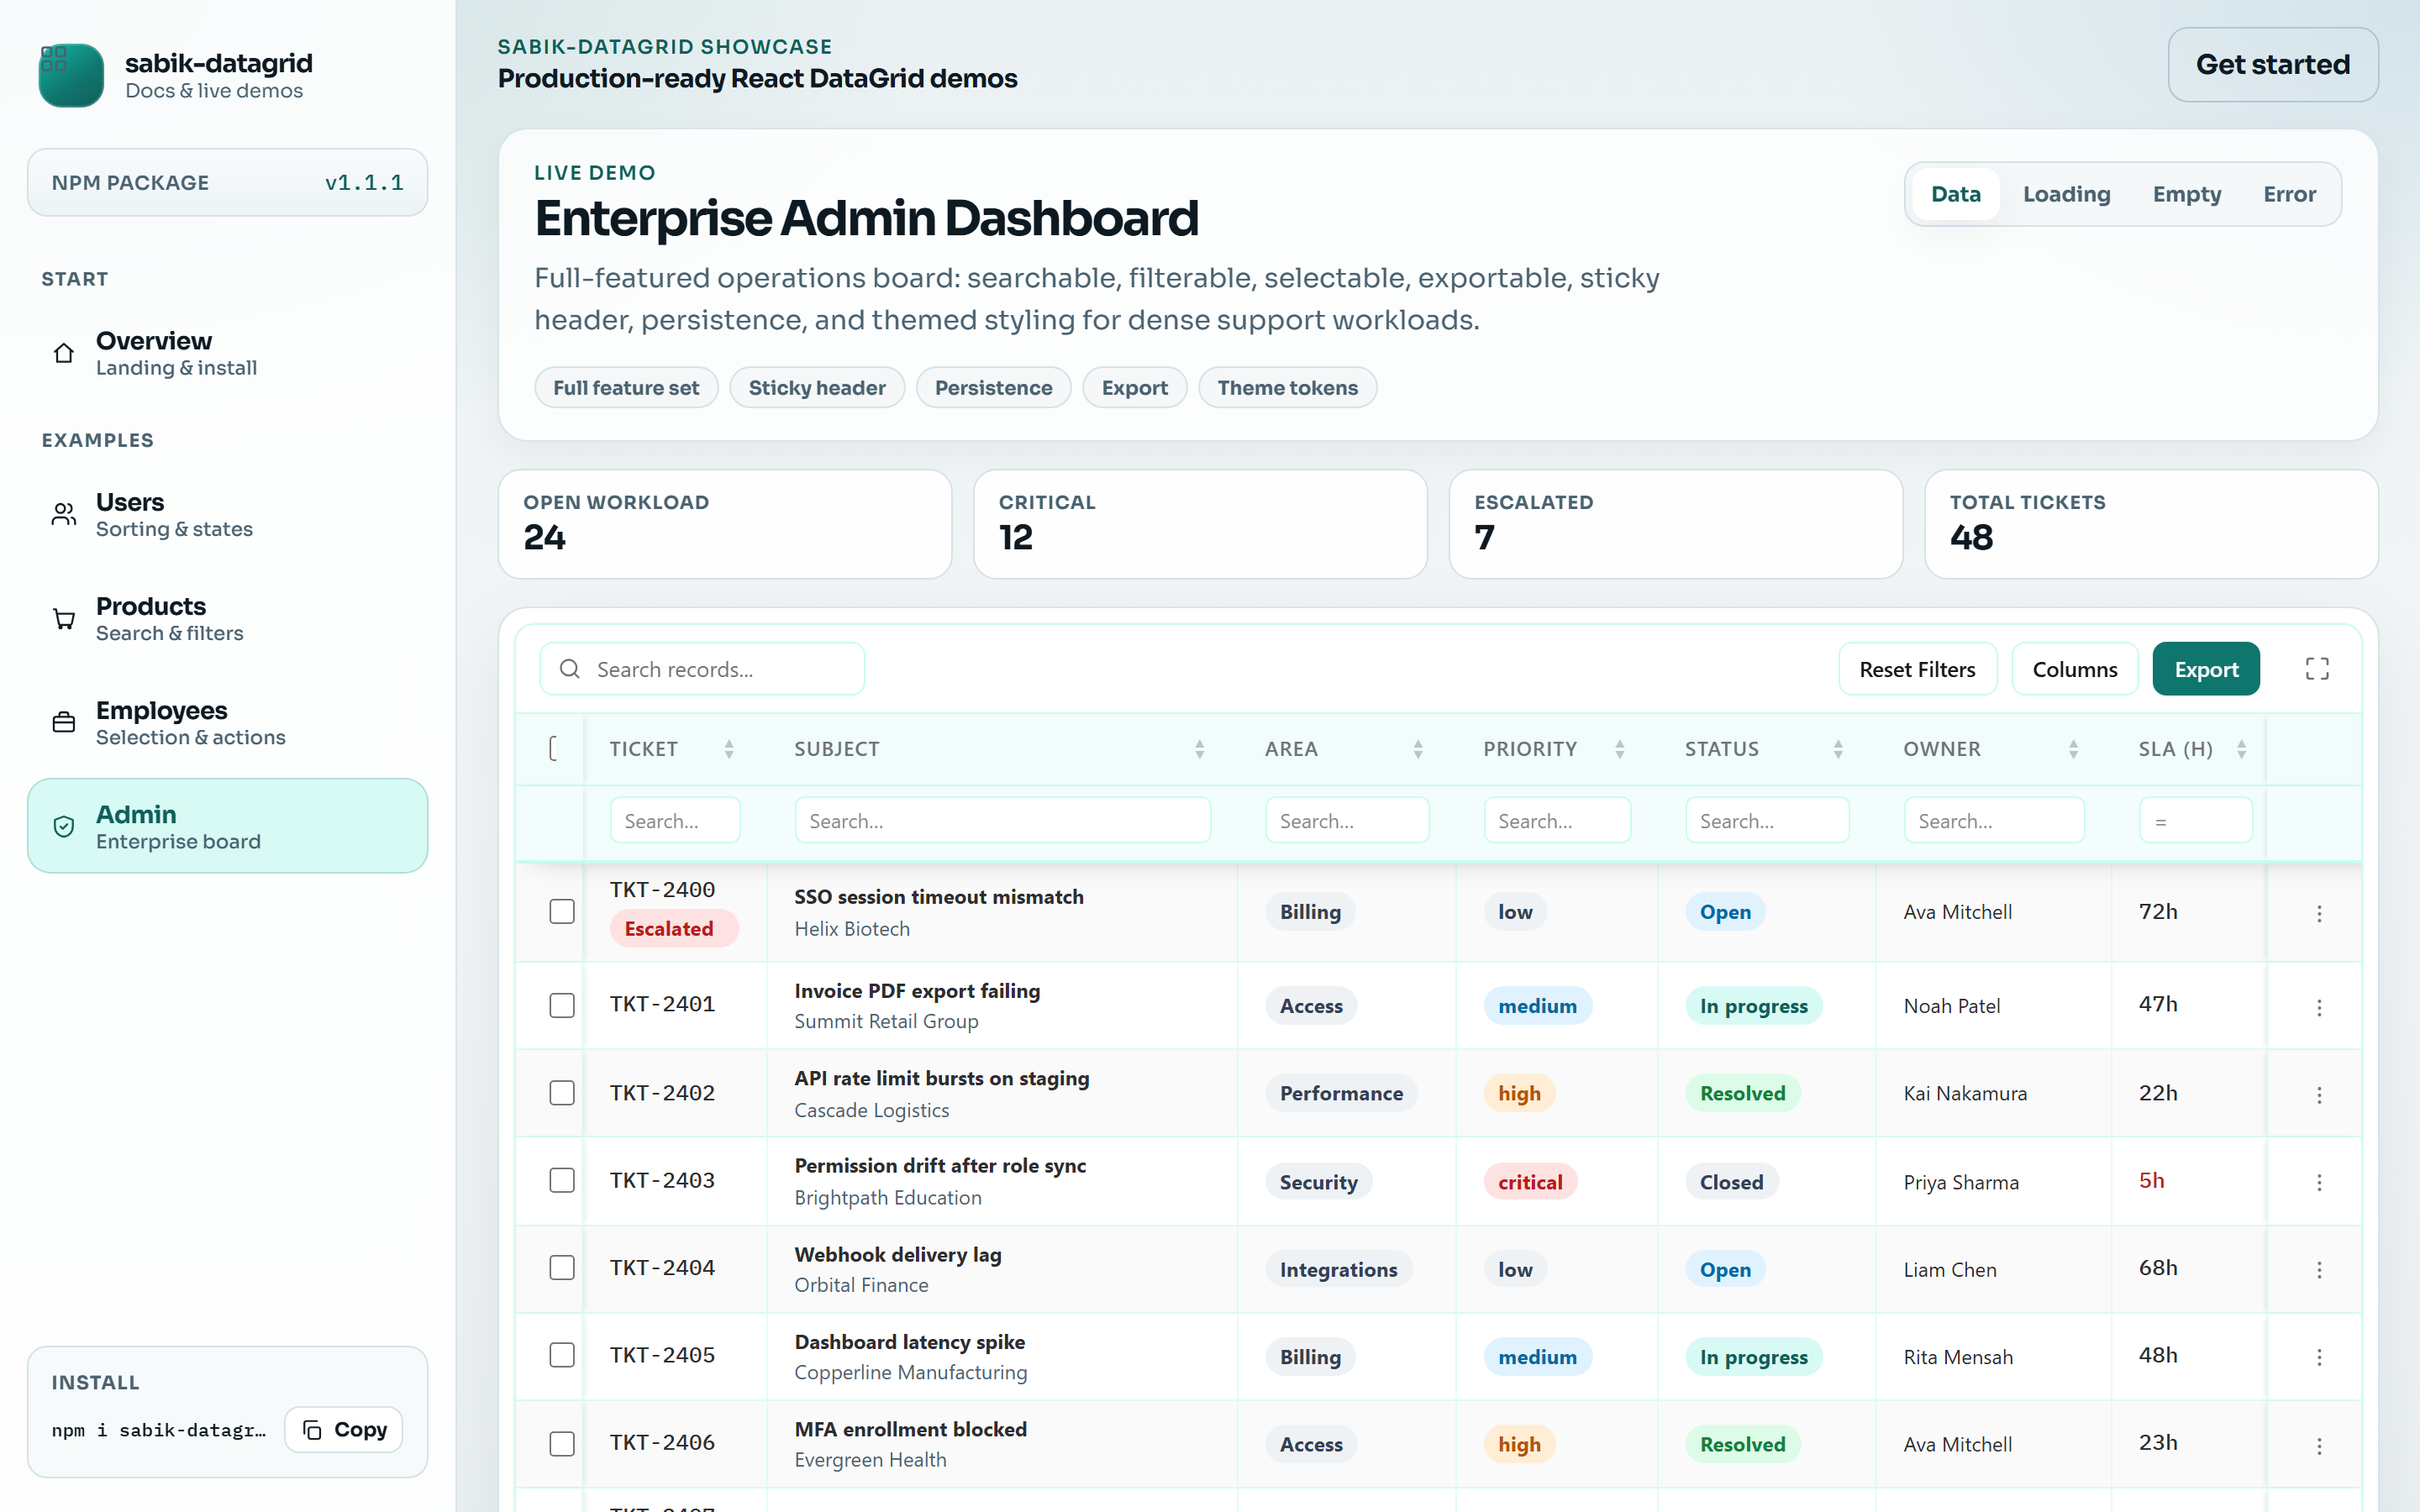Toggle fullscreen with the expand icon
Viewport: 2420px width, 1512px height.
(2317, 669)
